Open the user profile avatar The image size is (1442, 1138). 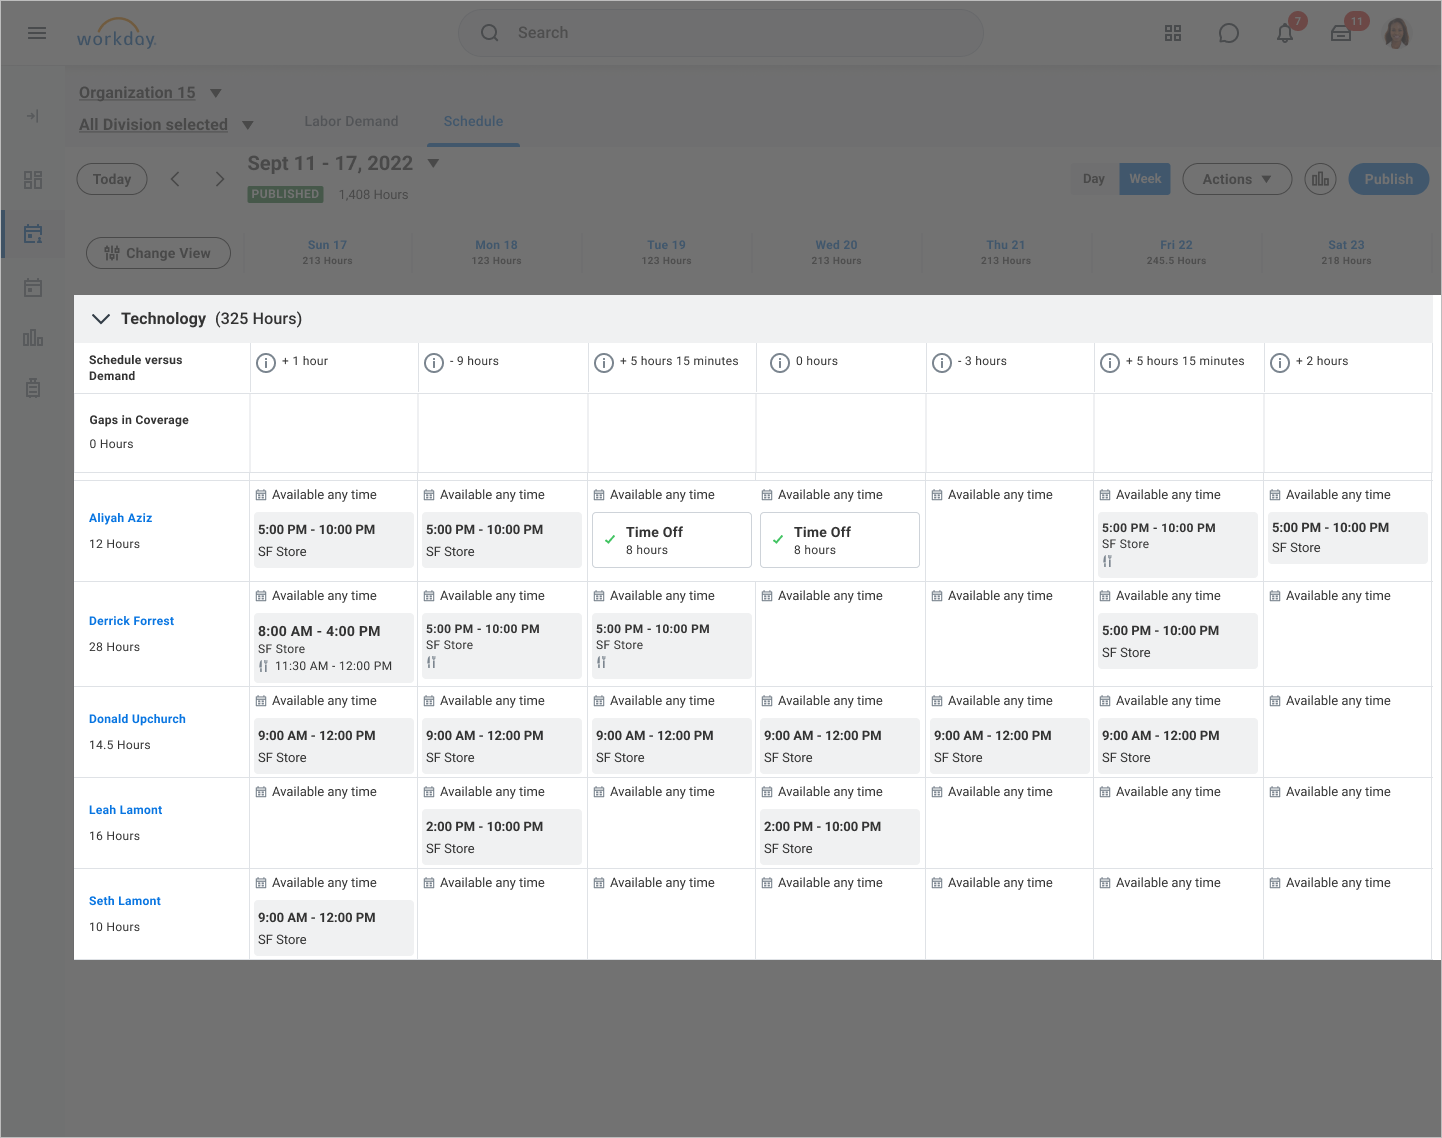pyautogui.click(x=1397, y=33)
